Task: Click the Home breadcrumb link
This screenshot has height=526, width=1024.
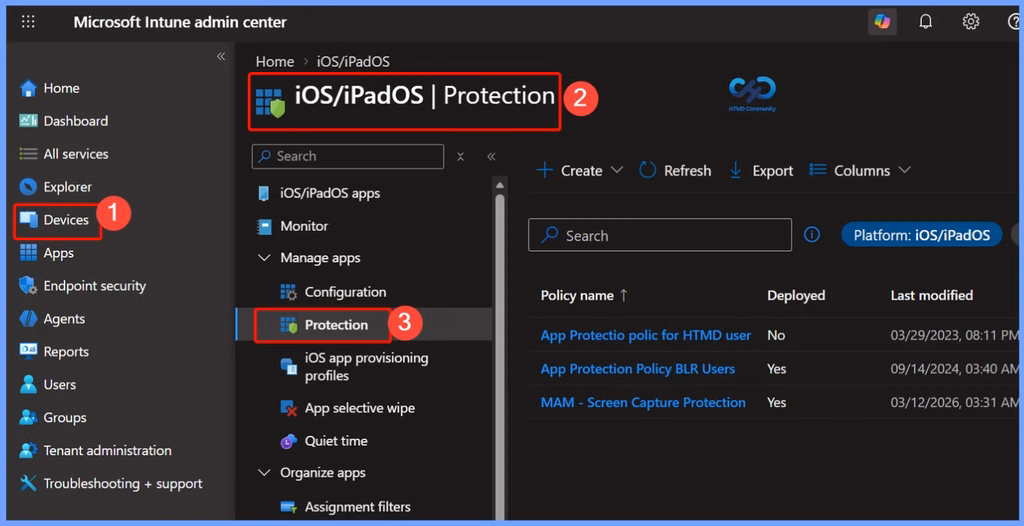Action: (275, 61)
